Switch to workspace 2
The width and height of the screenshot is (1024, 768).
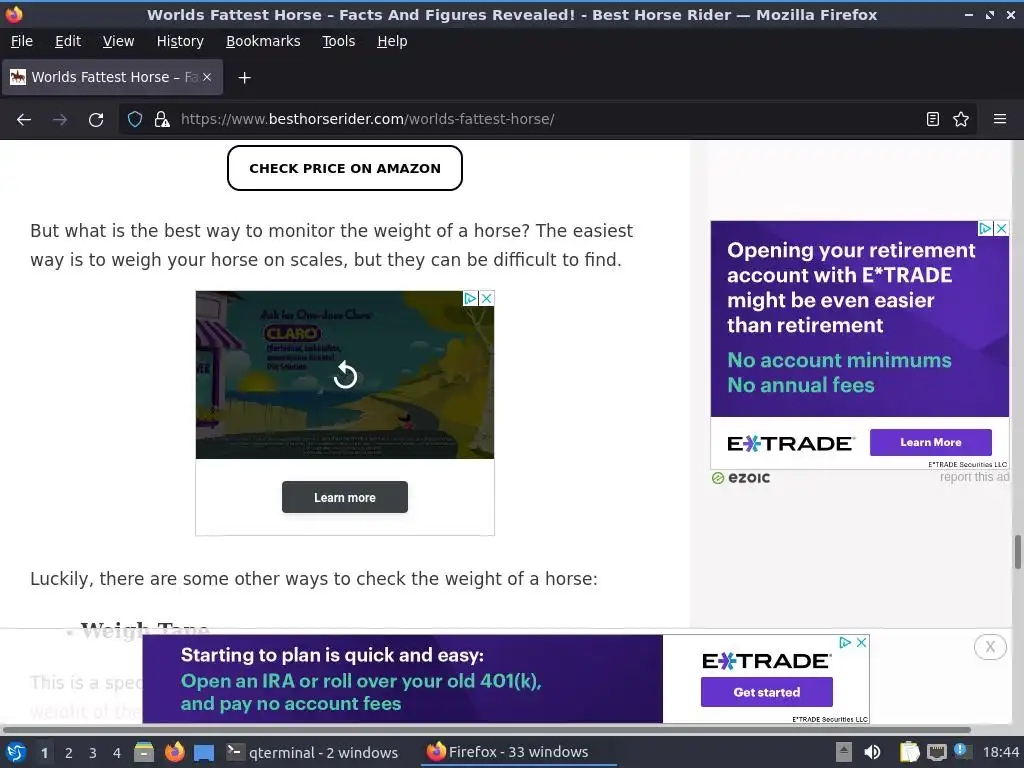pyautogui.click(x=69, y=753)
